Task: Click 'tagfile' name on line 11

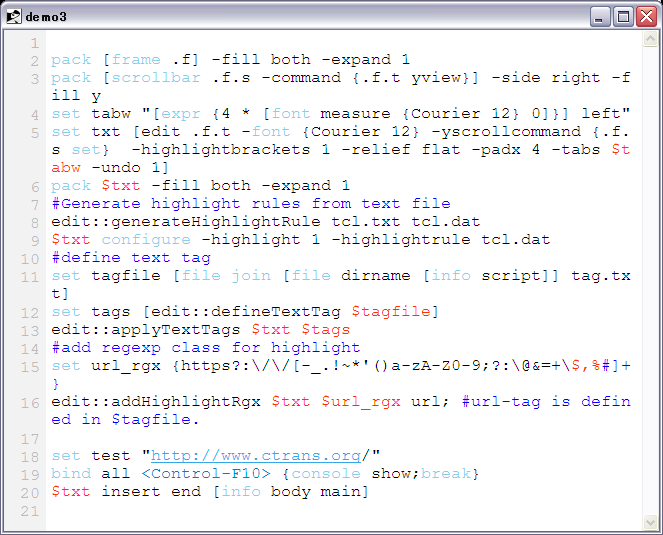Action: (x=126, y=276)
